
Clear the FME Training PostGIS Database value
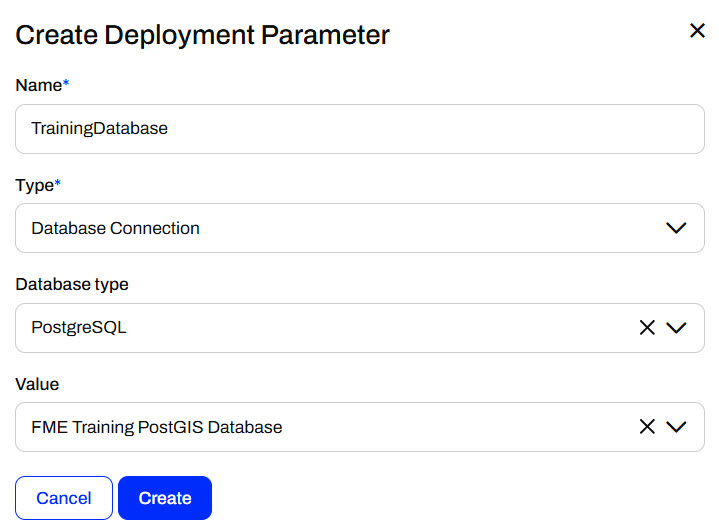click(x=647, y=427)
